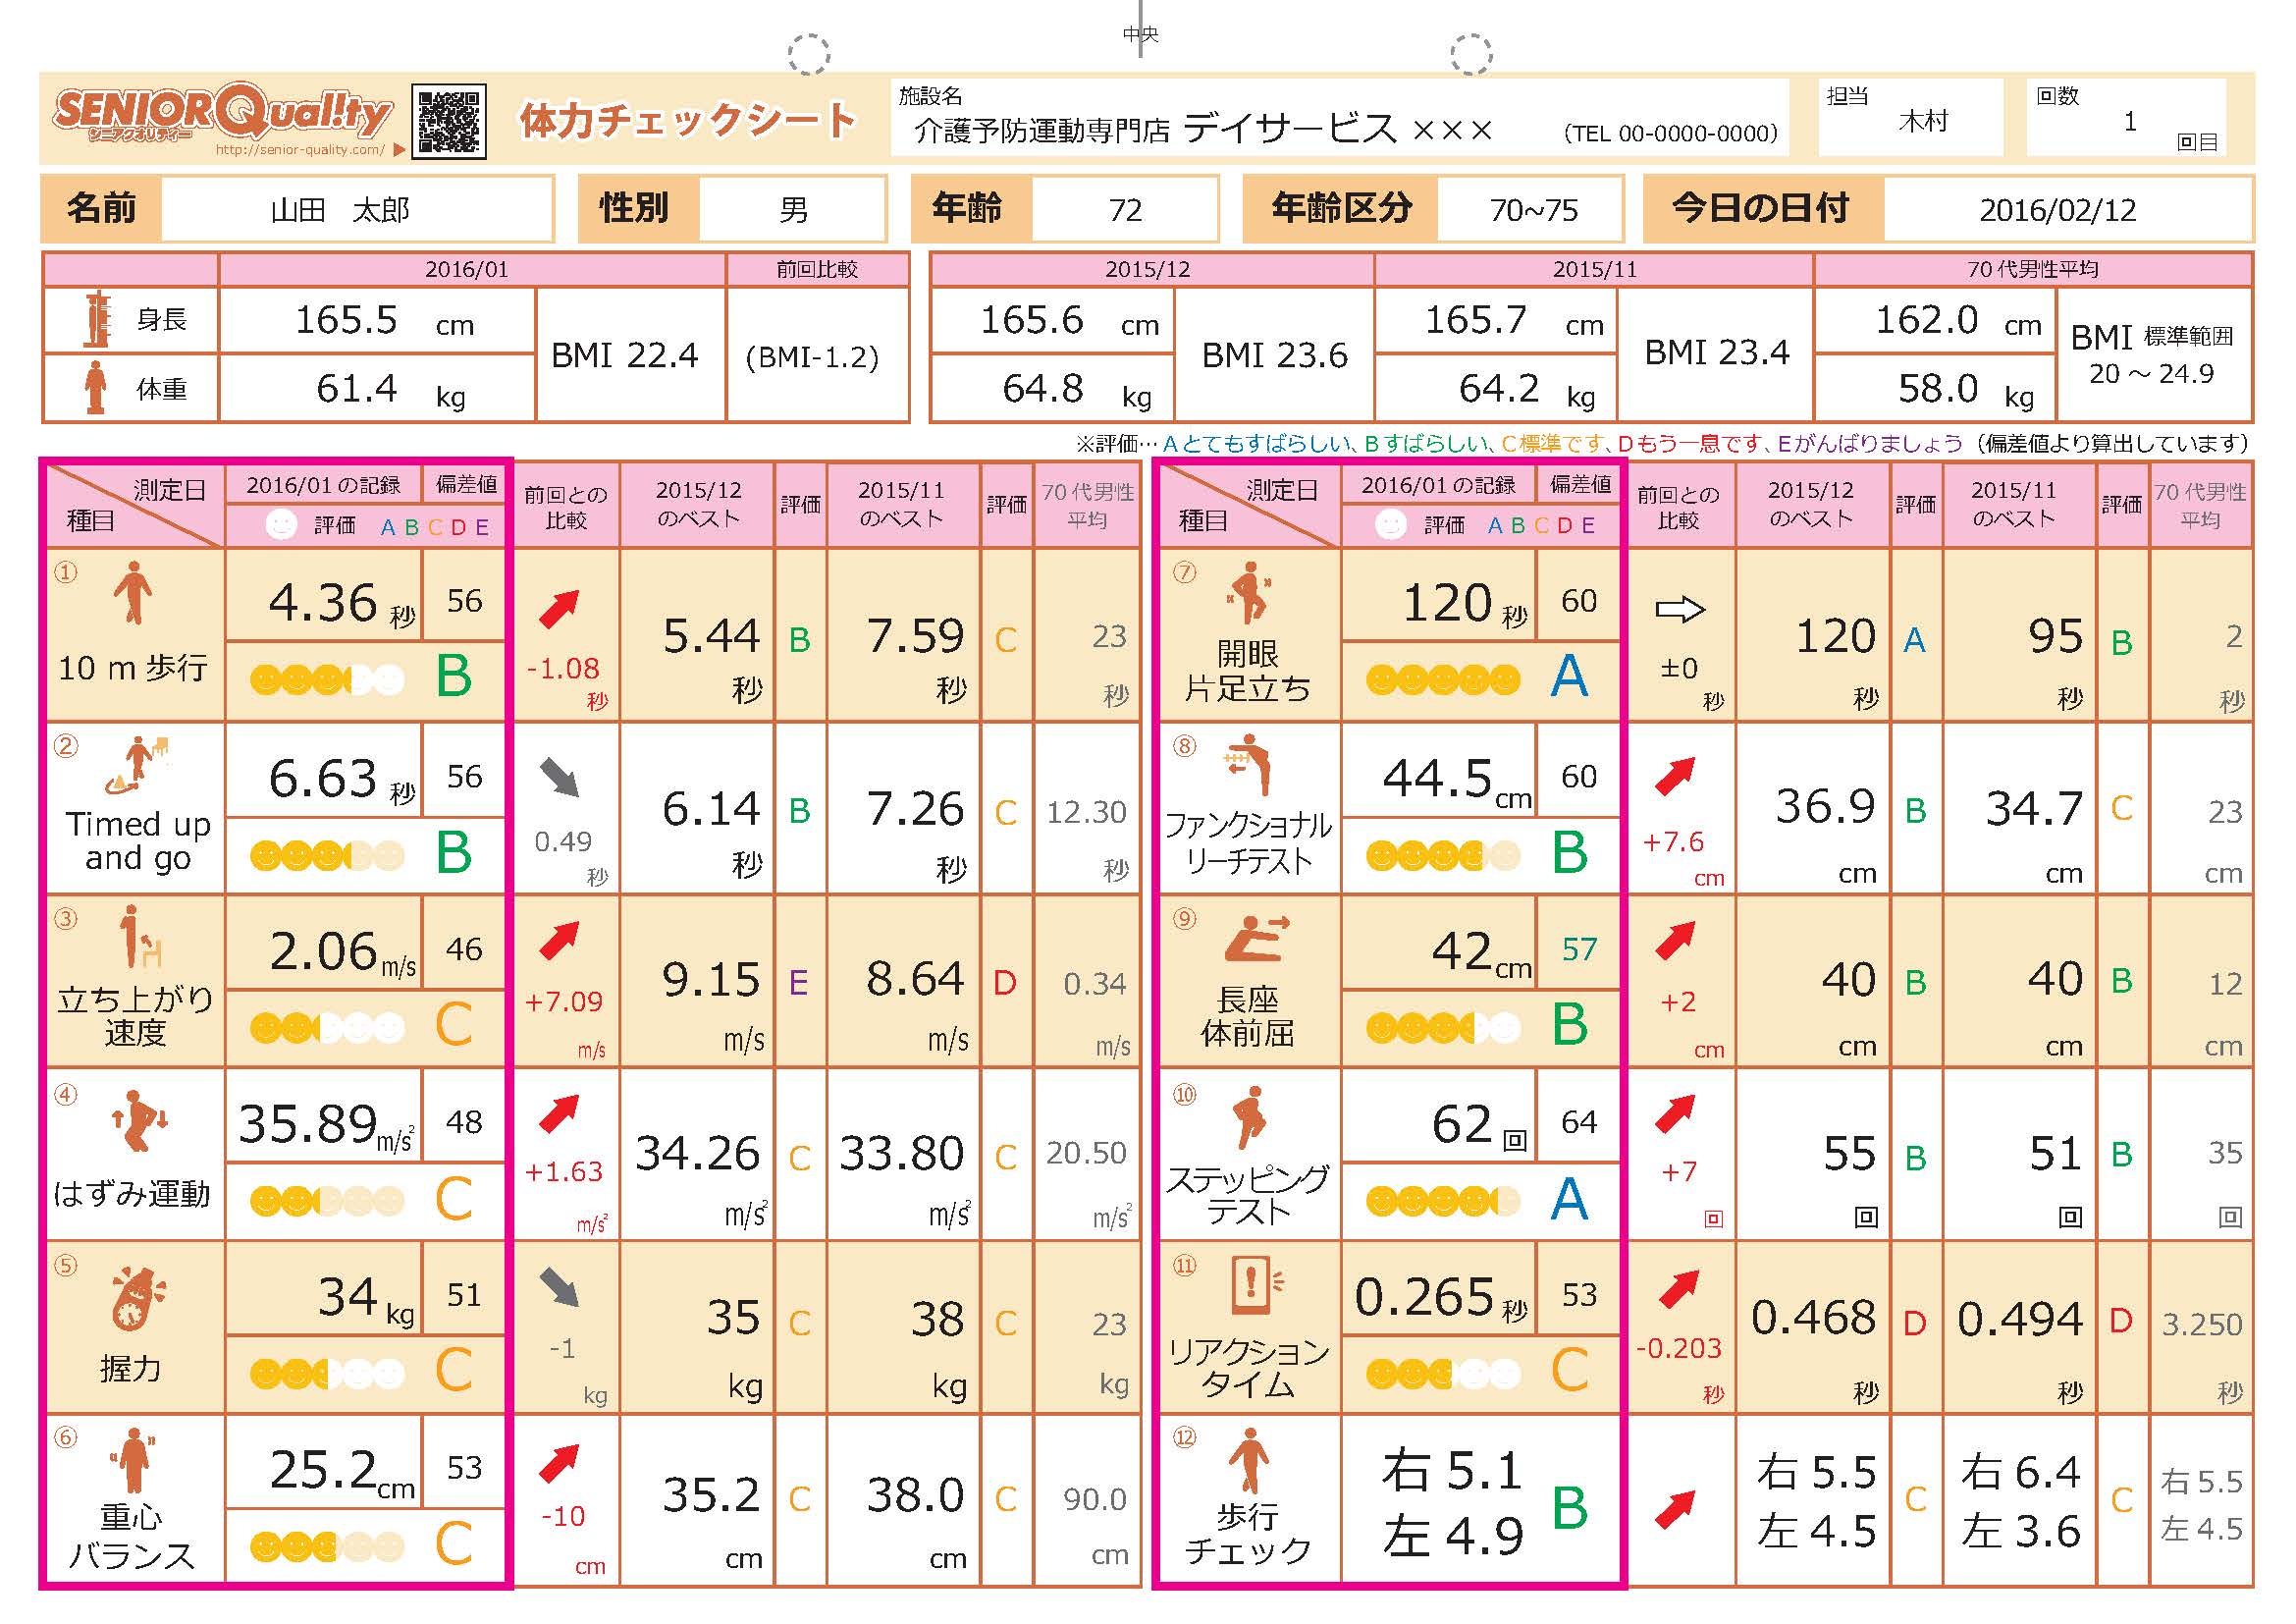Click the gender field showing 男
This screenshot has width=2296, height=1624.
point(792,209)
